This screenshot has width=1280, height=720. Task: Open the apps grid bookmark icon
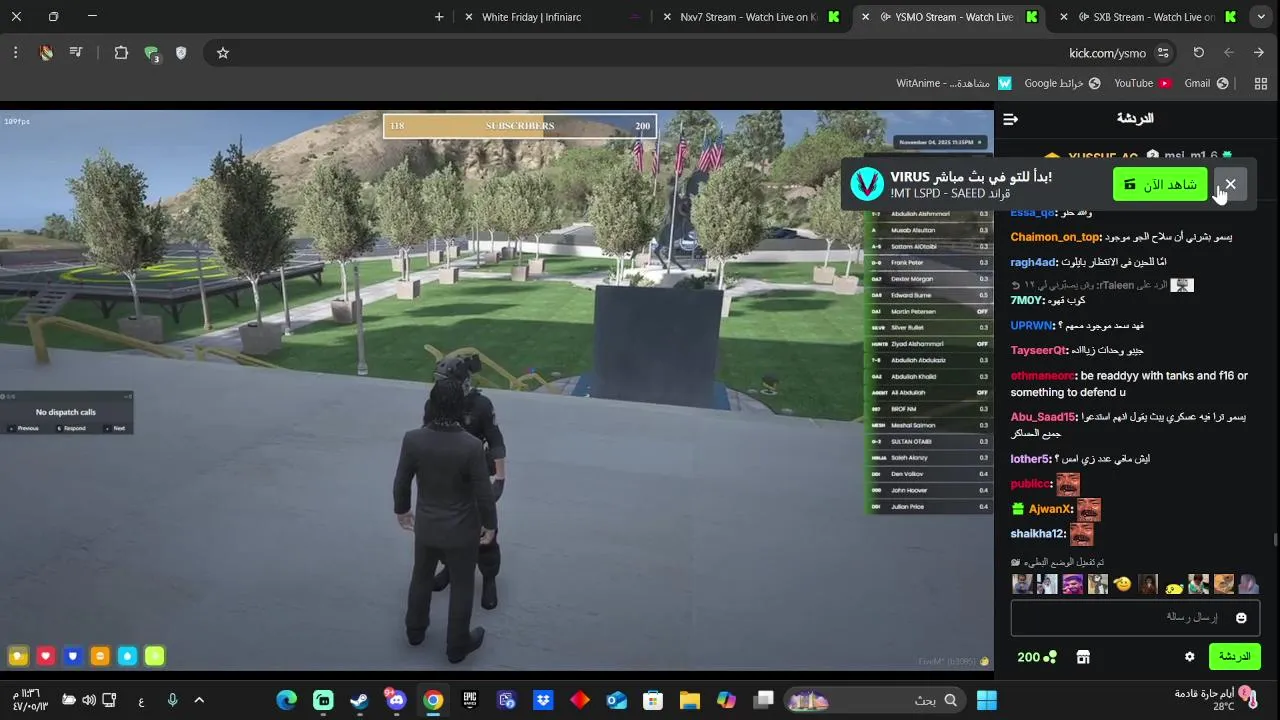pyautogui.click(x=1260, y=84)
